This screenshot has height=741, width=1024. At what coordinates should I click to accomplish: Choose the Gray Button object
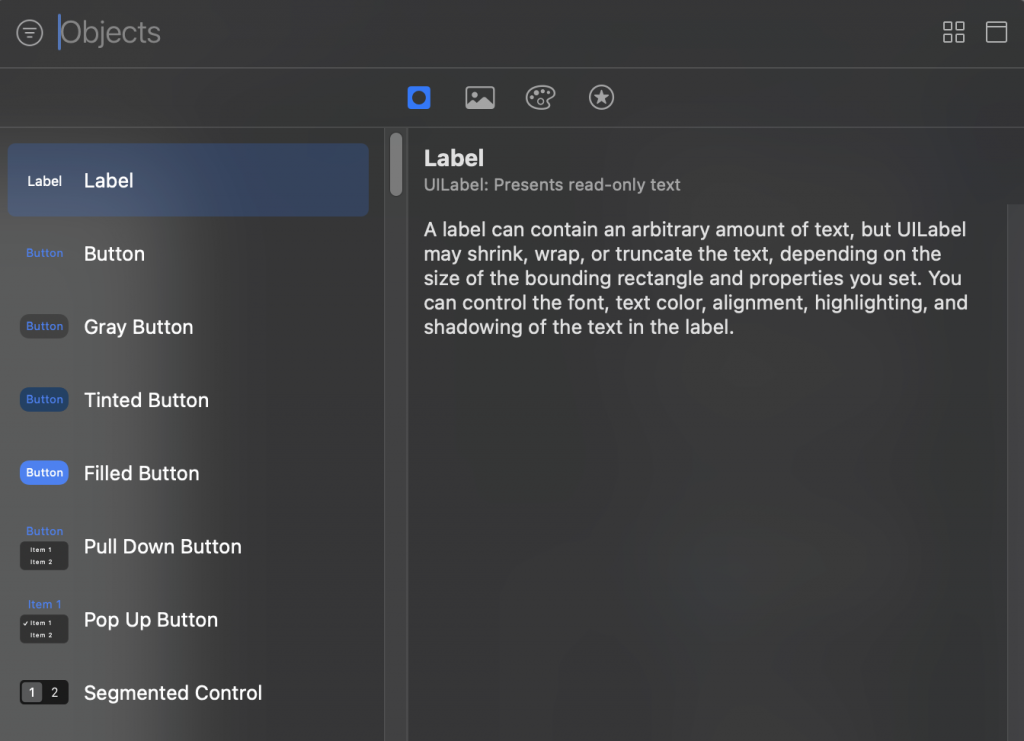[x=188, y=327]
